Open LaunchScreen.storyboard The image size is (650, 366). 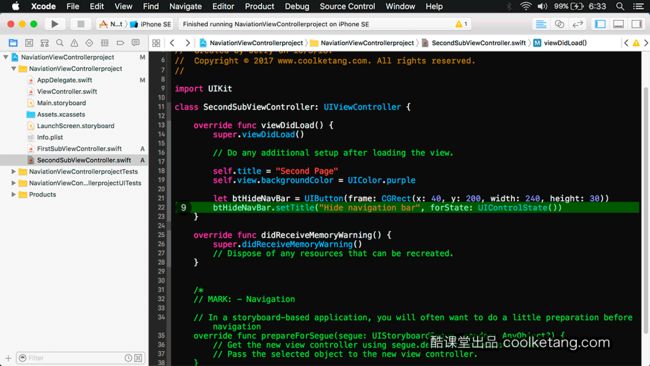tap(75, 126)
